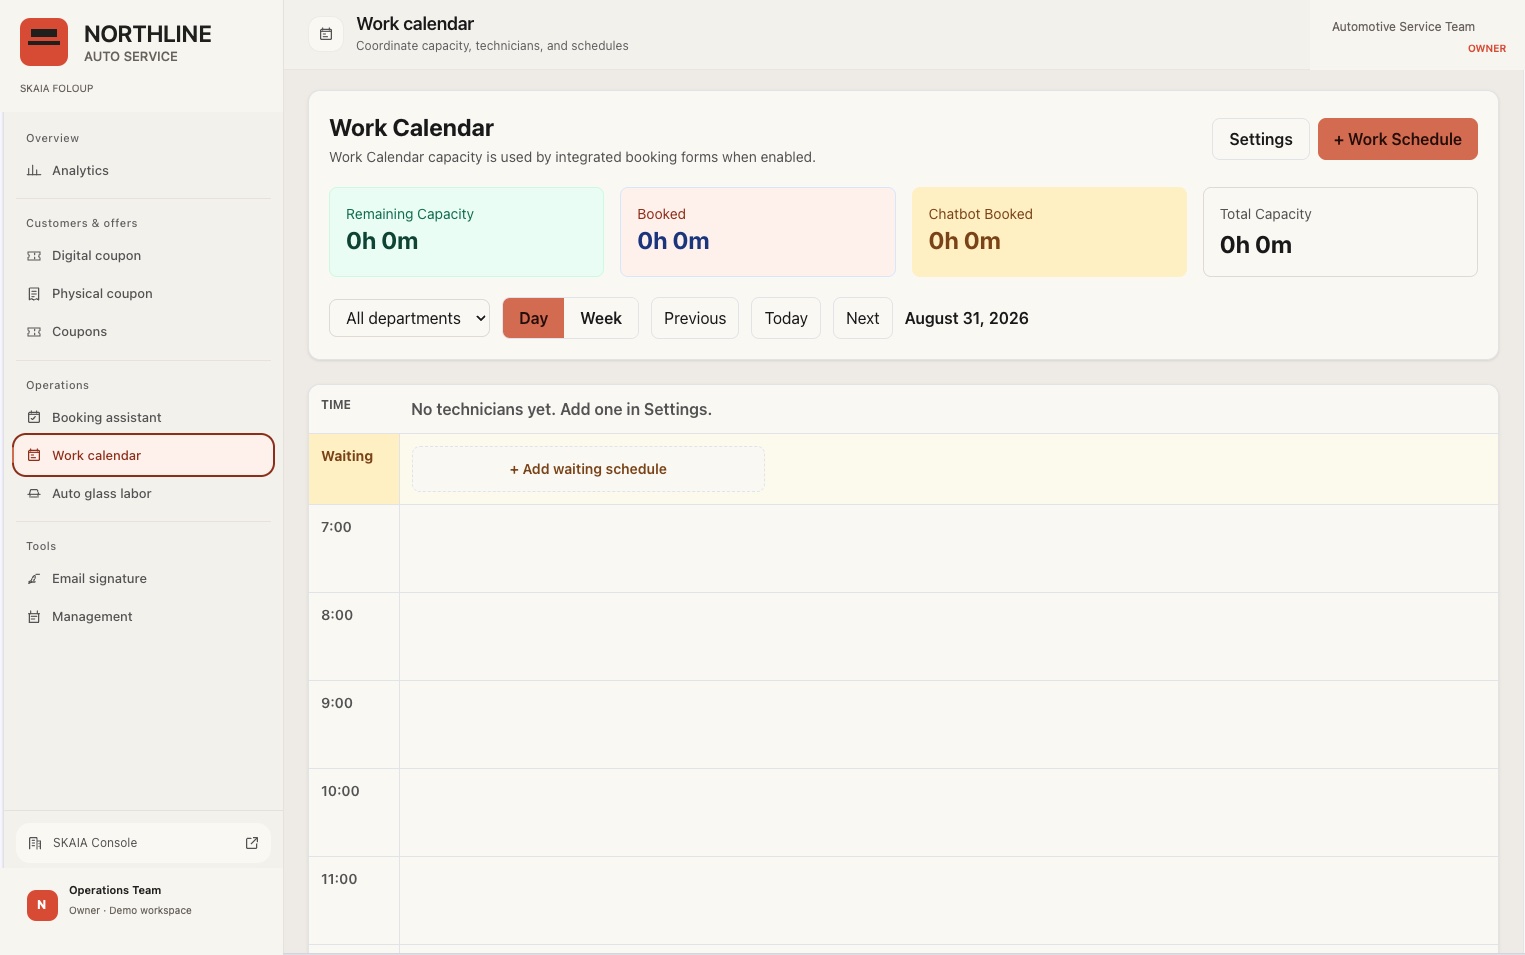Click the Work calendar sidebar icon
1525x955 pixels.
pyautogui.click(x=34, y=456)
